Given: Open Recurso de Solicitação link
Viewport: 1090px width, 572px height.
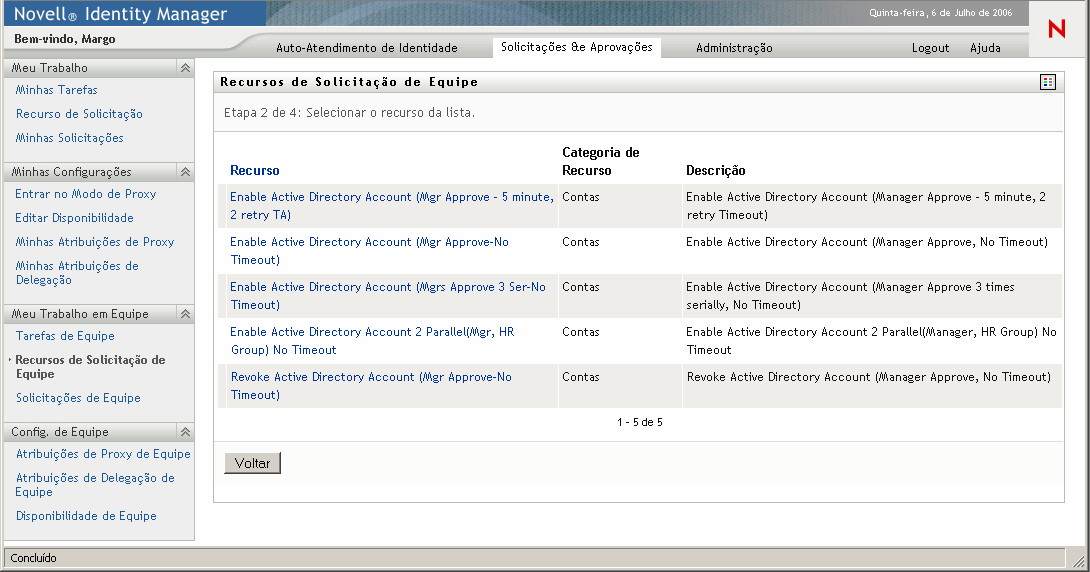Looking at the screenshot, I should click(x=79, y=114).
